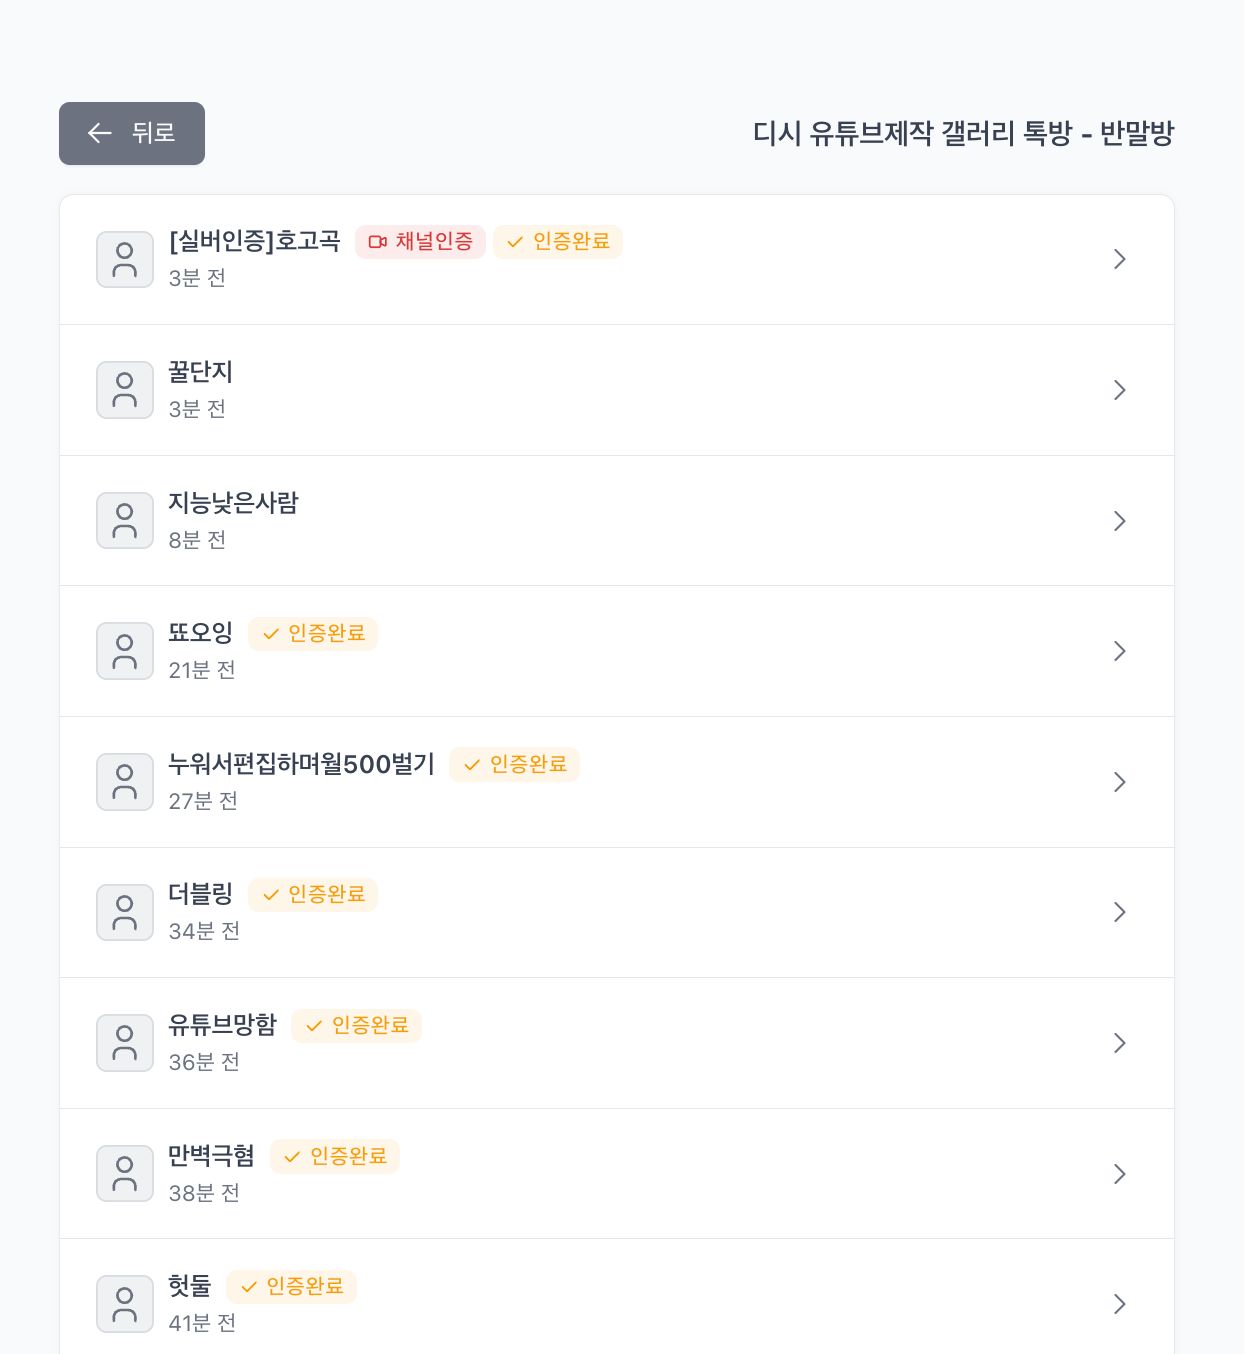The image size is (1244, 1354).
Task: Click avatar icon beside 더블링
Action: coord(125,912)
